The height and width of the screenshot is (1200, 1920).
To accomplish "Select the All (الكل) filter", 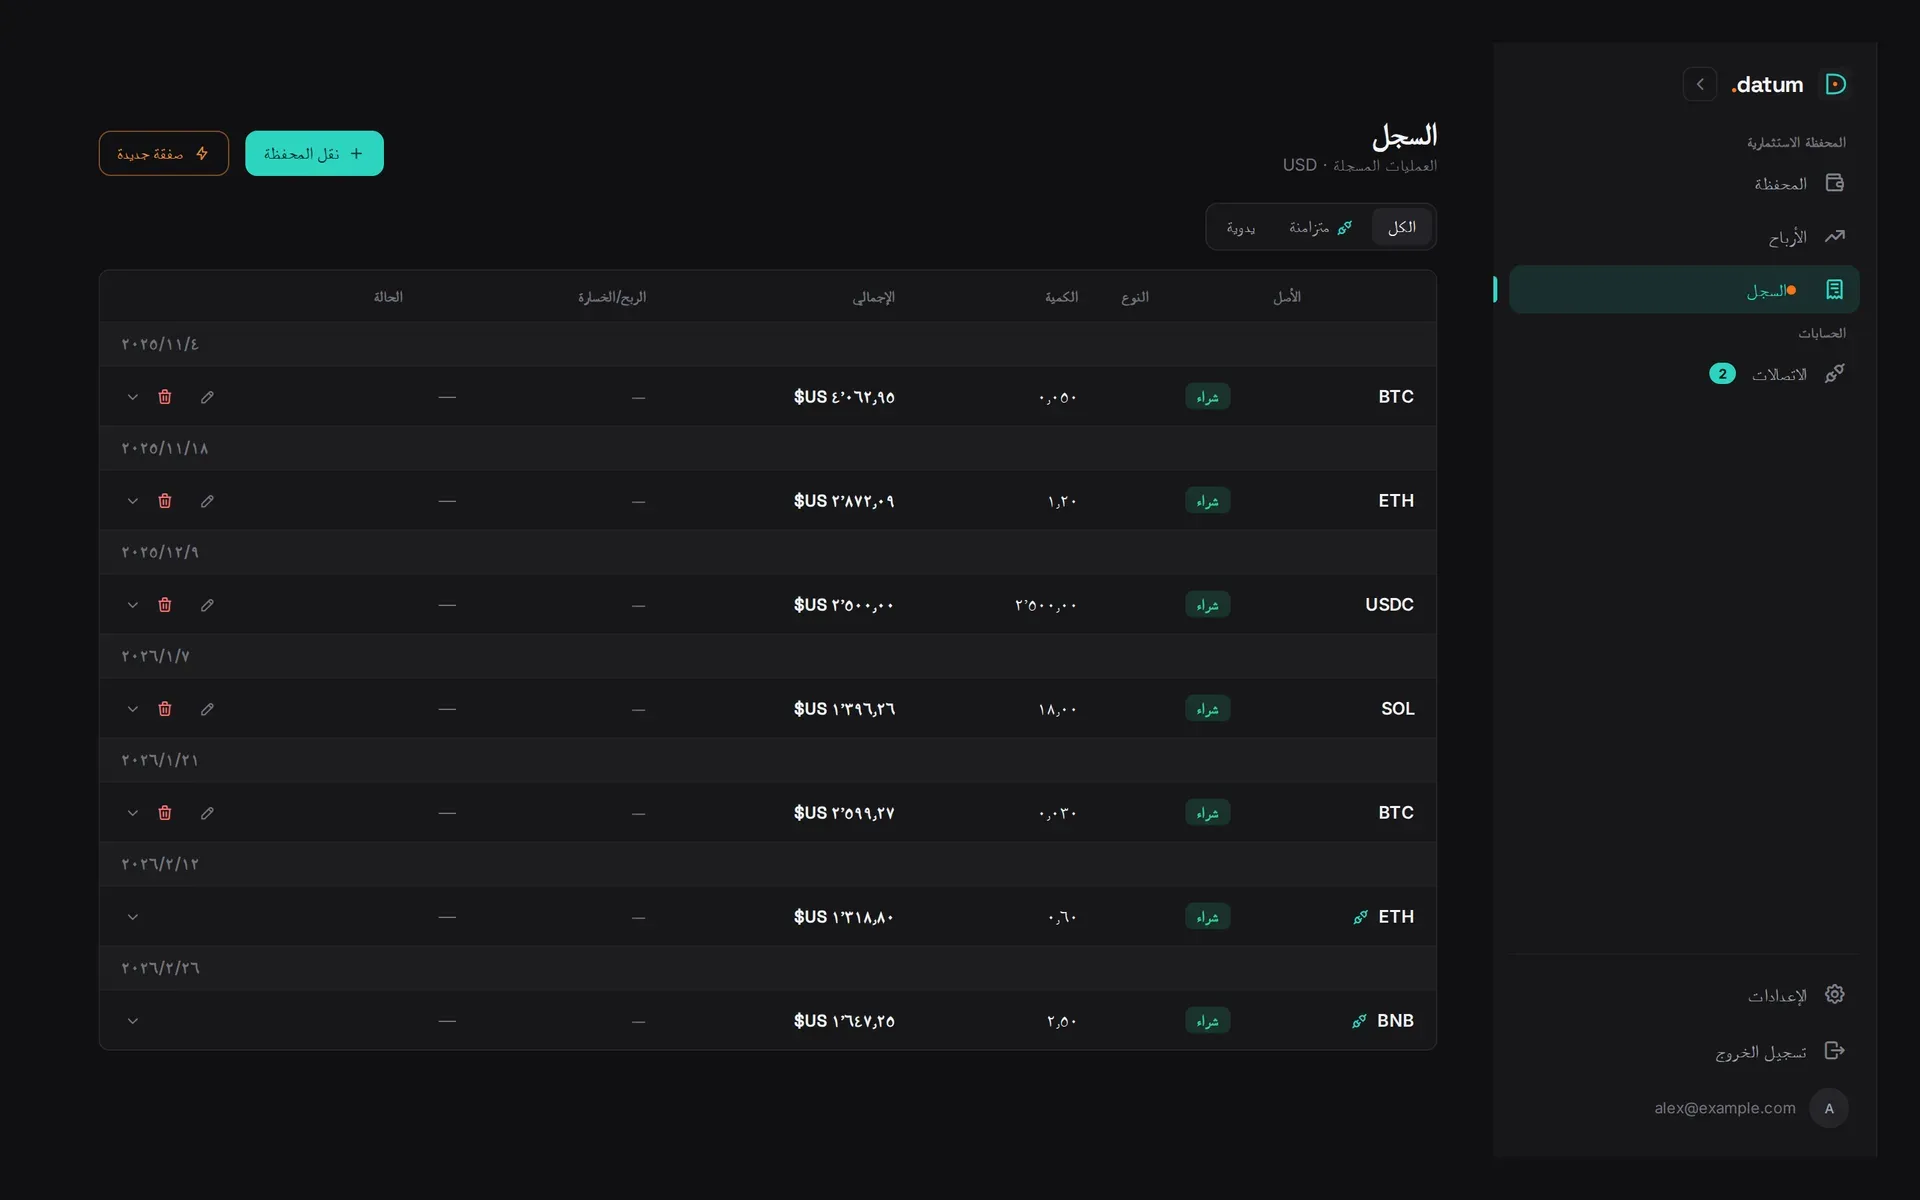I will (x=1401, y=227).
